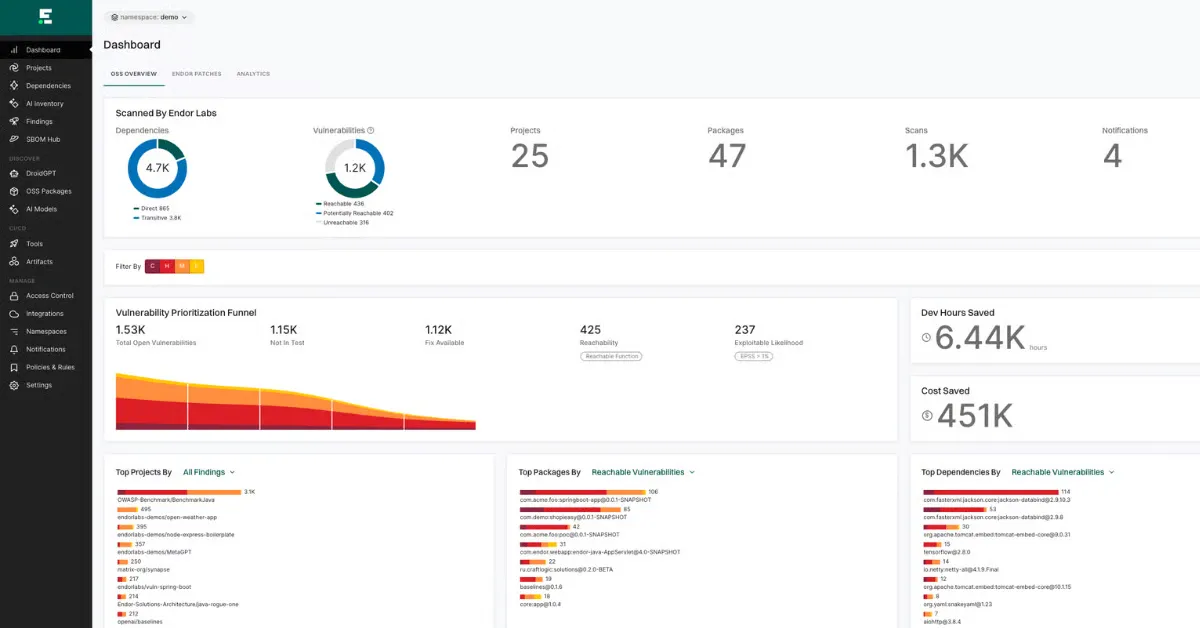Open the Artifacts section under CI/CD

coord(38,261)
